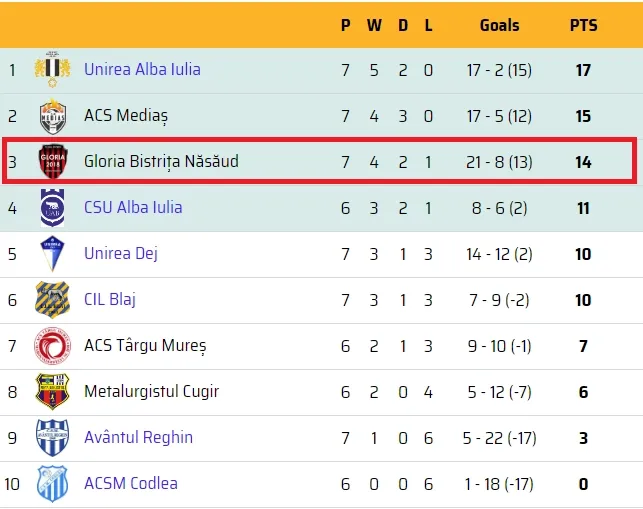The image size is (643, 509).
Task: Click the ACS Târgu Mureș red circular logo
Action: [52, 346]
